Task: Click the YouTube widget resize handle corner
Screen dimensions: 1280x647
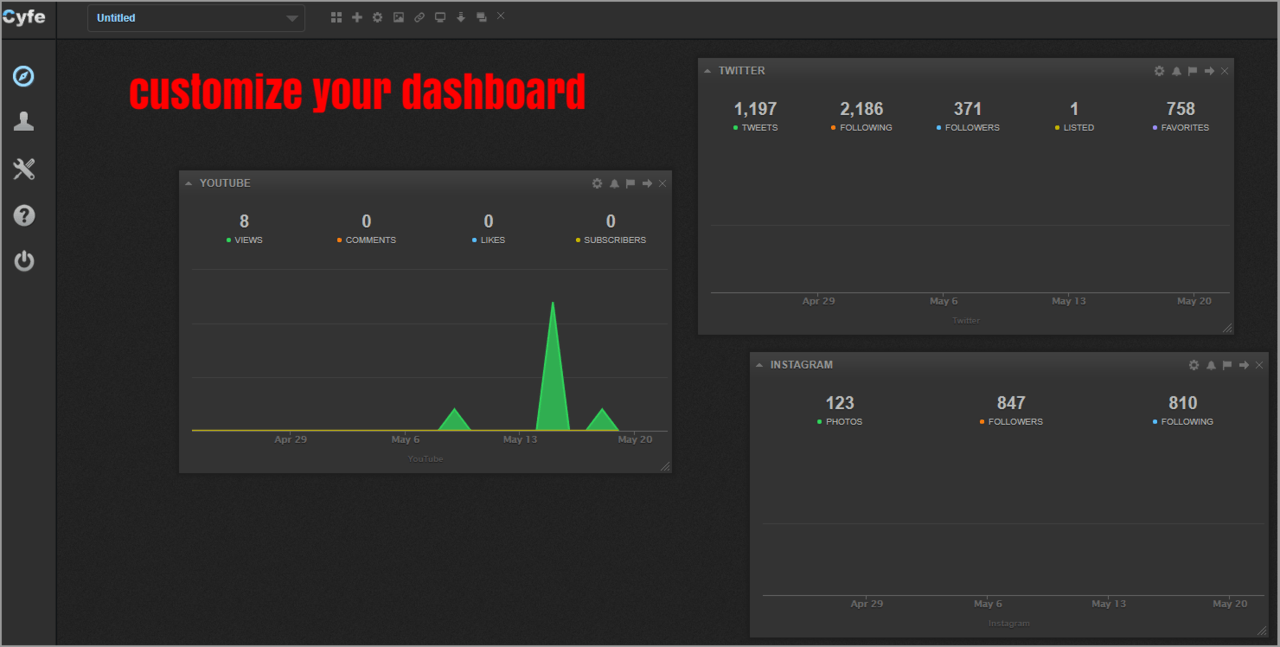Action: click(665, 466)
